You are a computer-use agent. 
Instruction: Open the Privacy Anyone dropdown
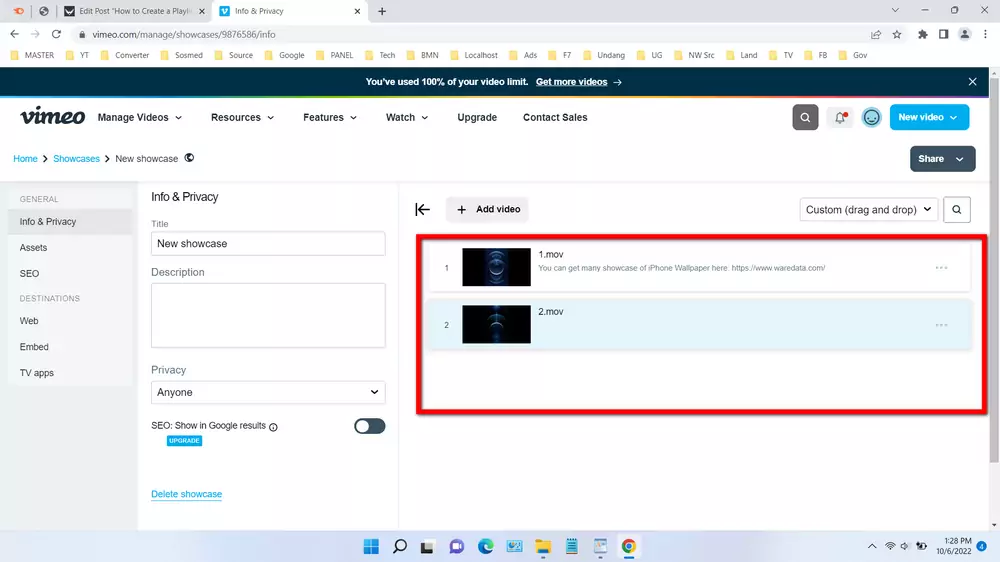point(268,392)
